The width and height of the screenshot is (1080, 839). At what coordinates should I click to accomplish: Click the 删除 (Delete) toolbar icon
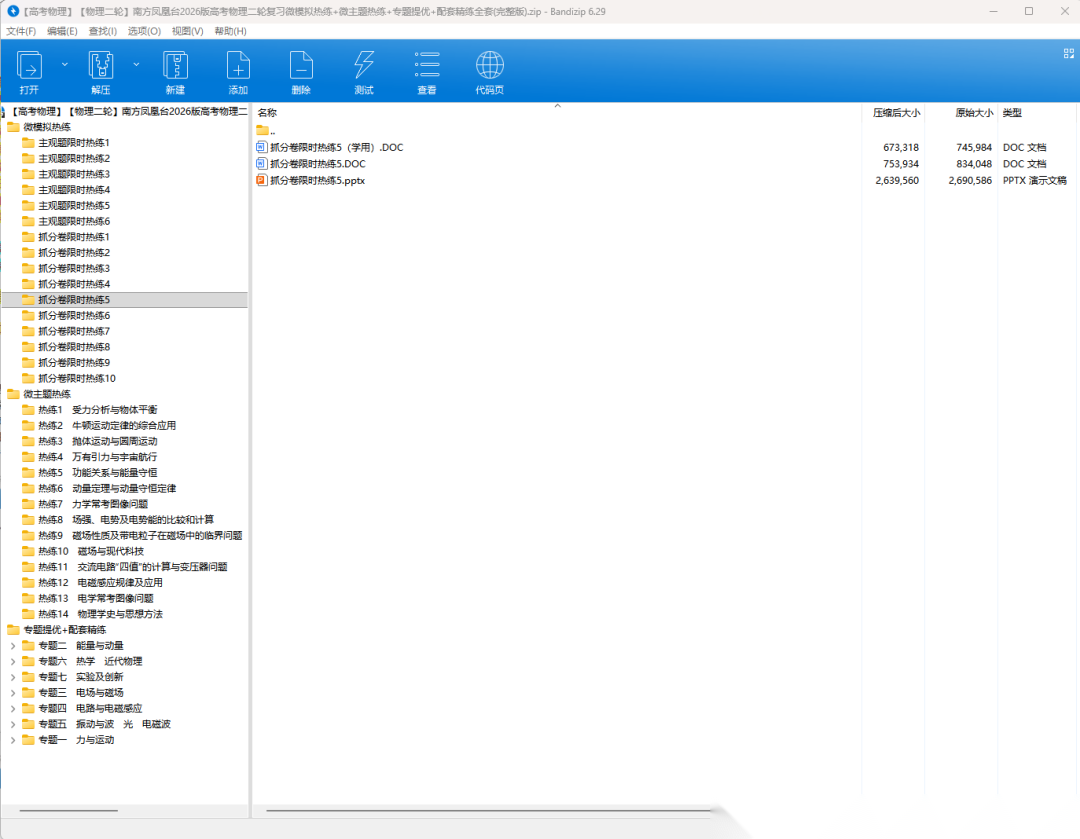(301, 67)
